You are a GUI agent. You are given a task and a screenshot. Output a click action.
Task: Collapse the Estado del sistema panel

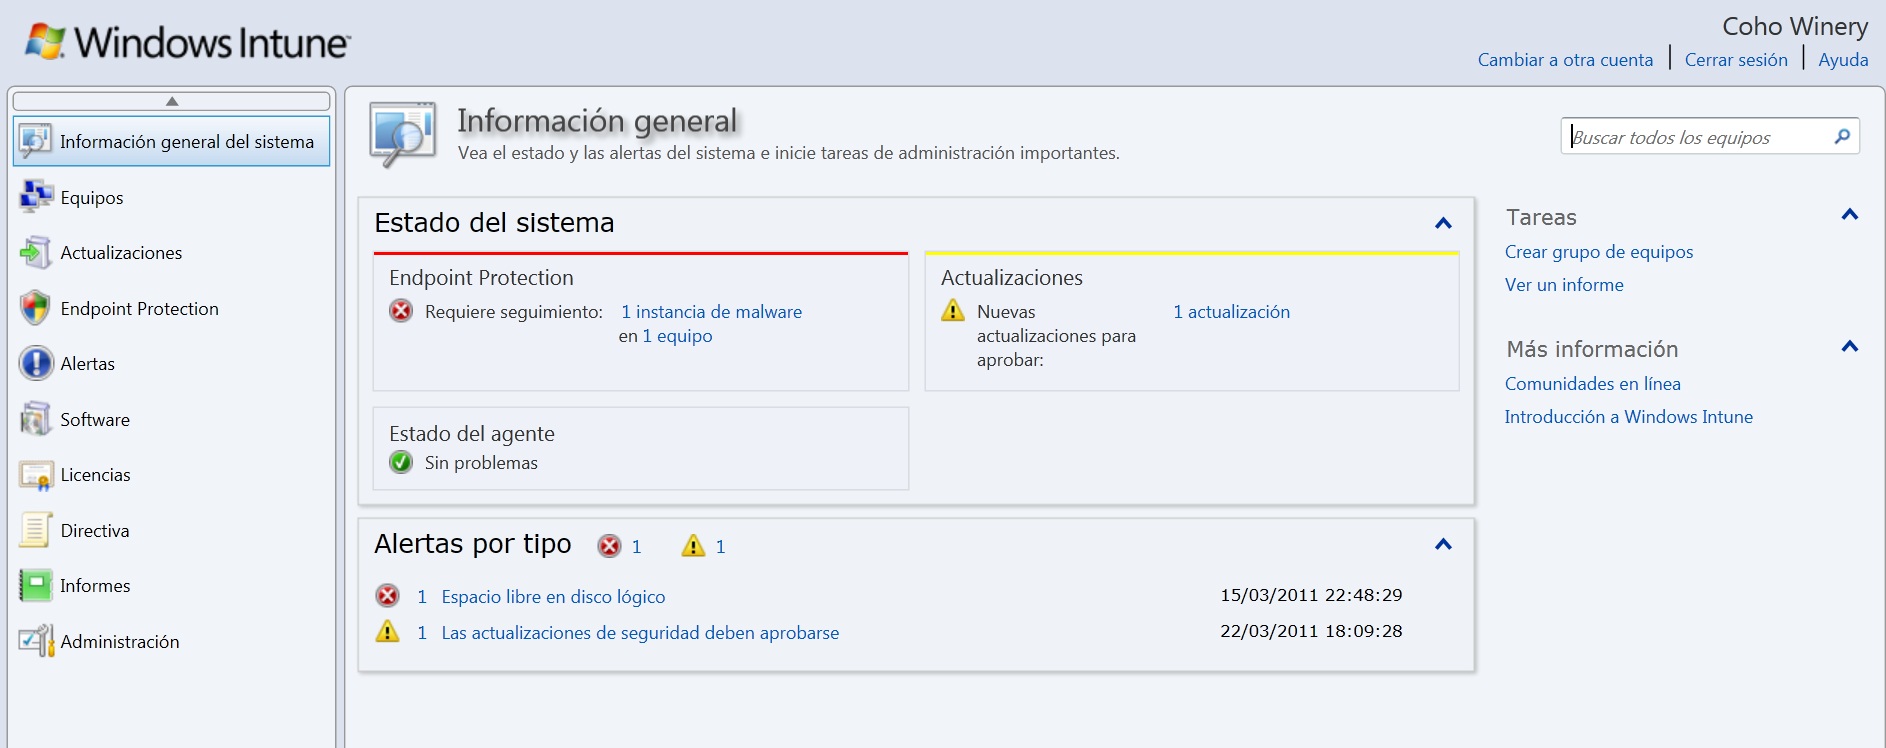tap(1443, 223)
